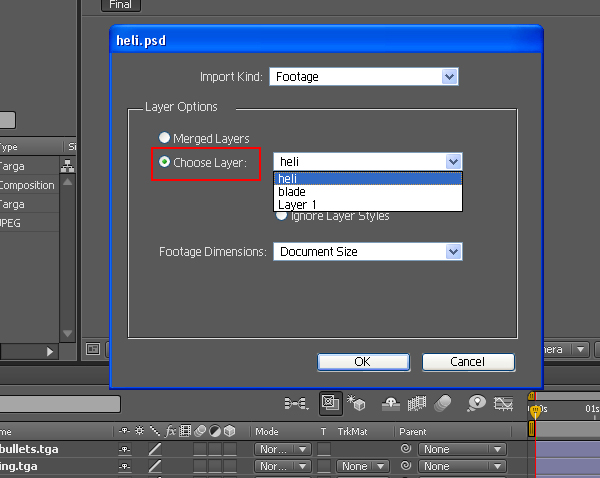Open the Brainstorm lightbulb icon

(x=476, y=403)
